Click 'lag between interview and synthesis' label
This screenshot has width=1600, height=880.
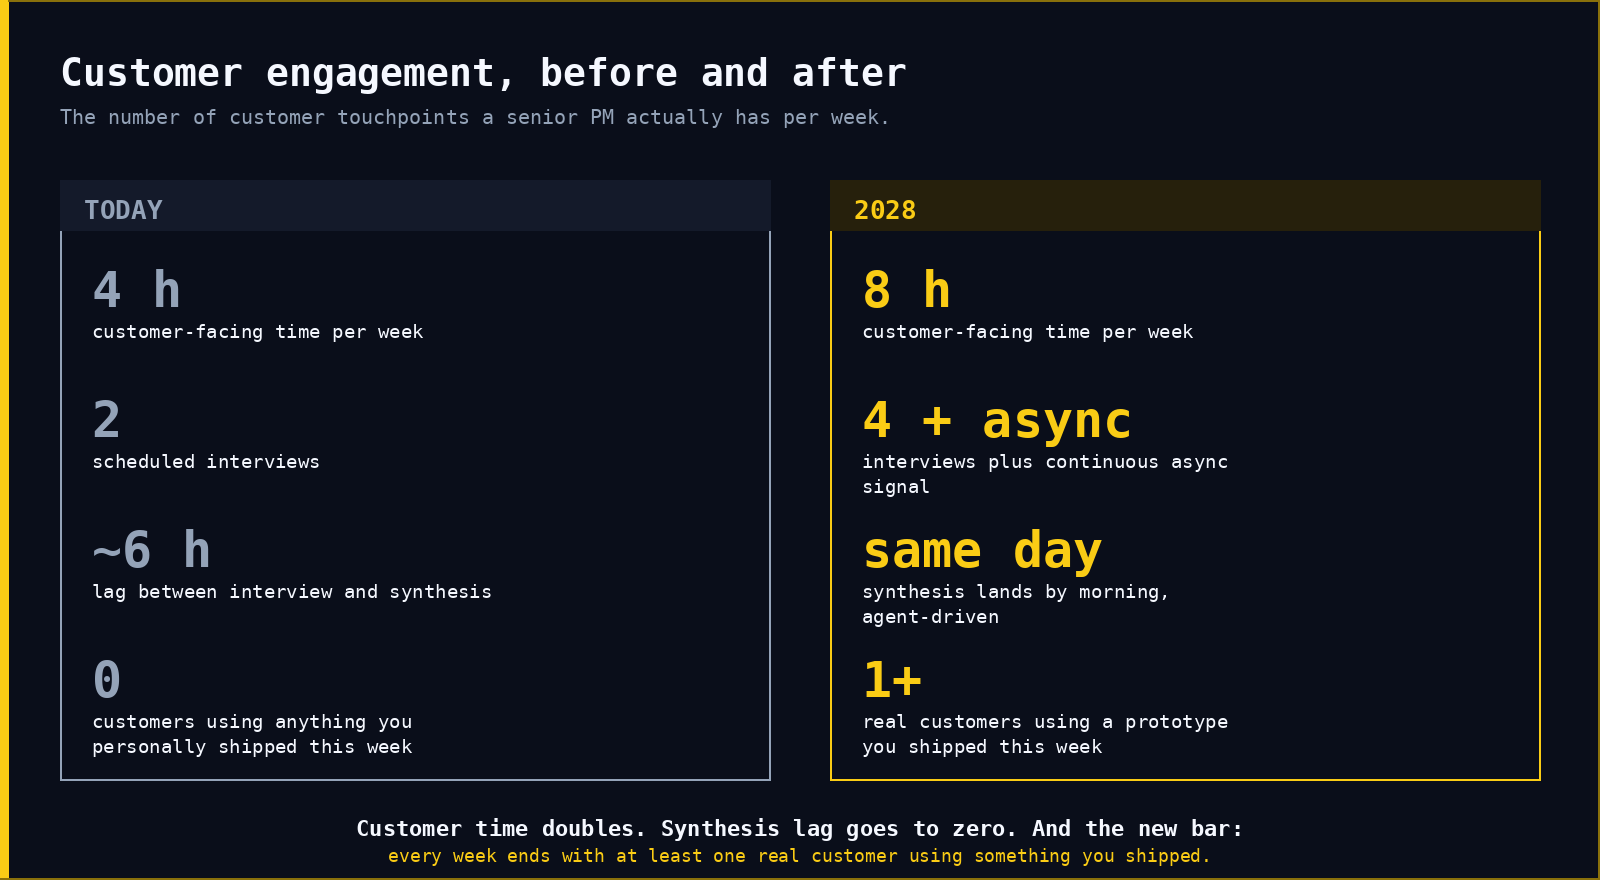[x=292, y=592]
